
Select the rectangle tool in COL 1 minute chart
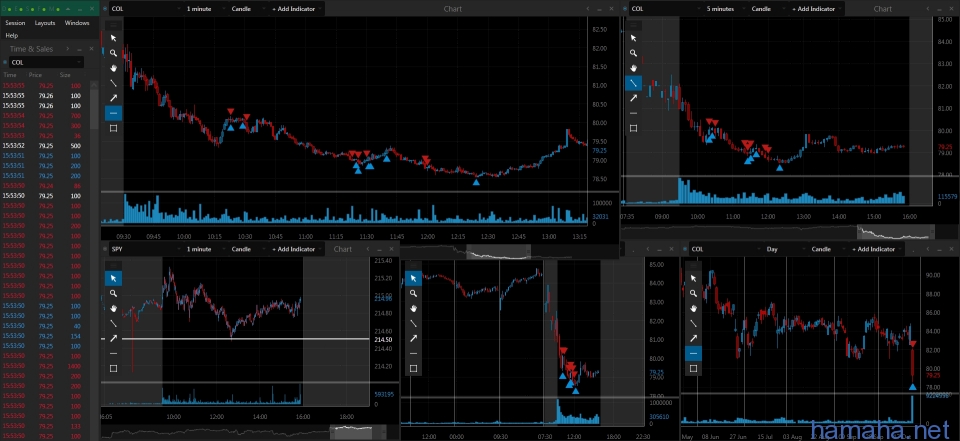click(x=113, y=128)
